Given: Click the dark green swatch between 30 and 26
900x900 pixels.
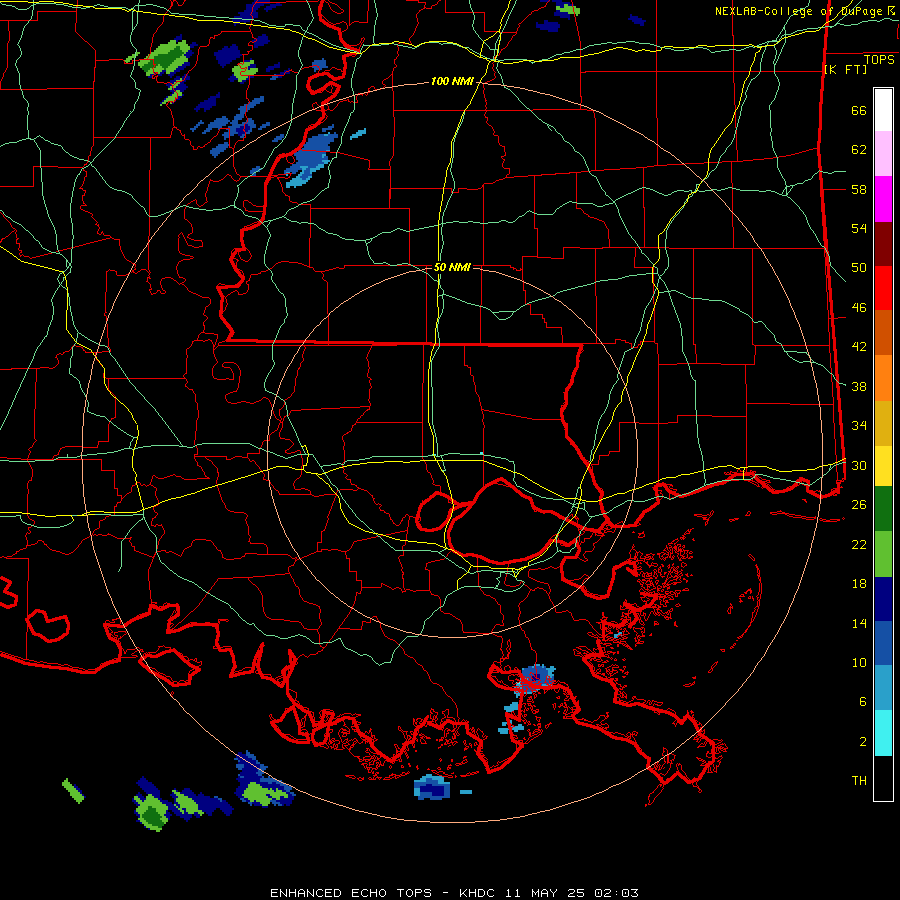Looking at the screenshot, I should point(883,509).
